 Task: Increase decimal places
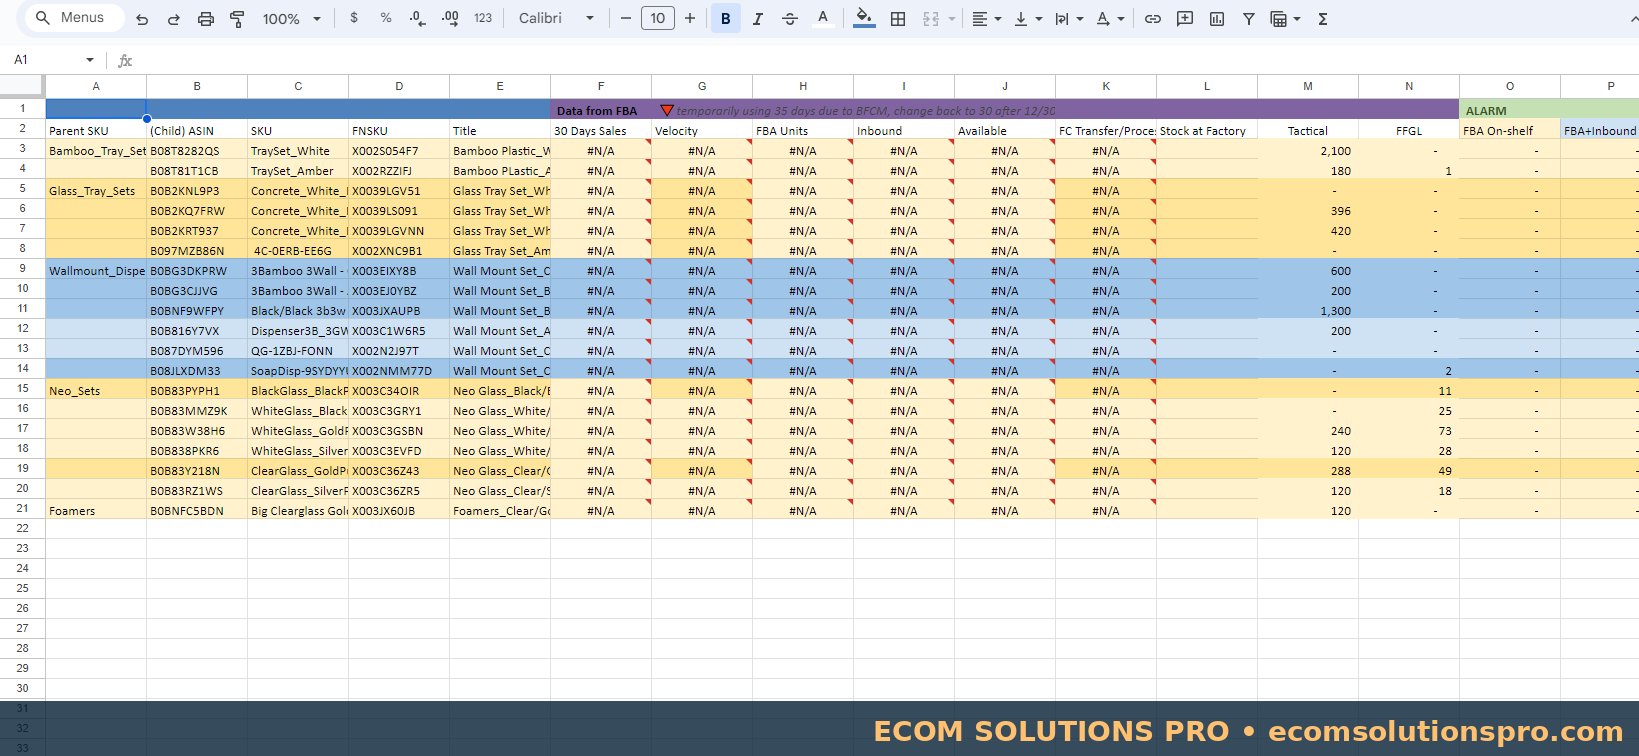[450, 18]
